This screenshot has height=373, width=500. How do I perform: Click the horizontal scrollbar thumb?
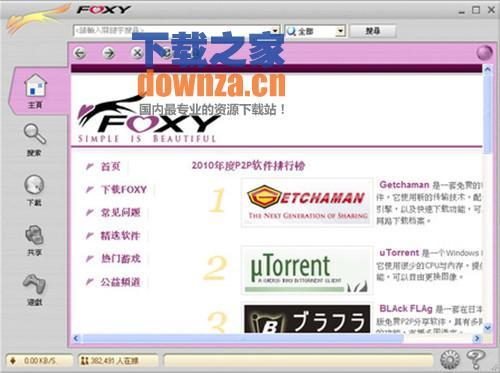click(x=243, y=339)
